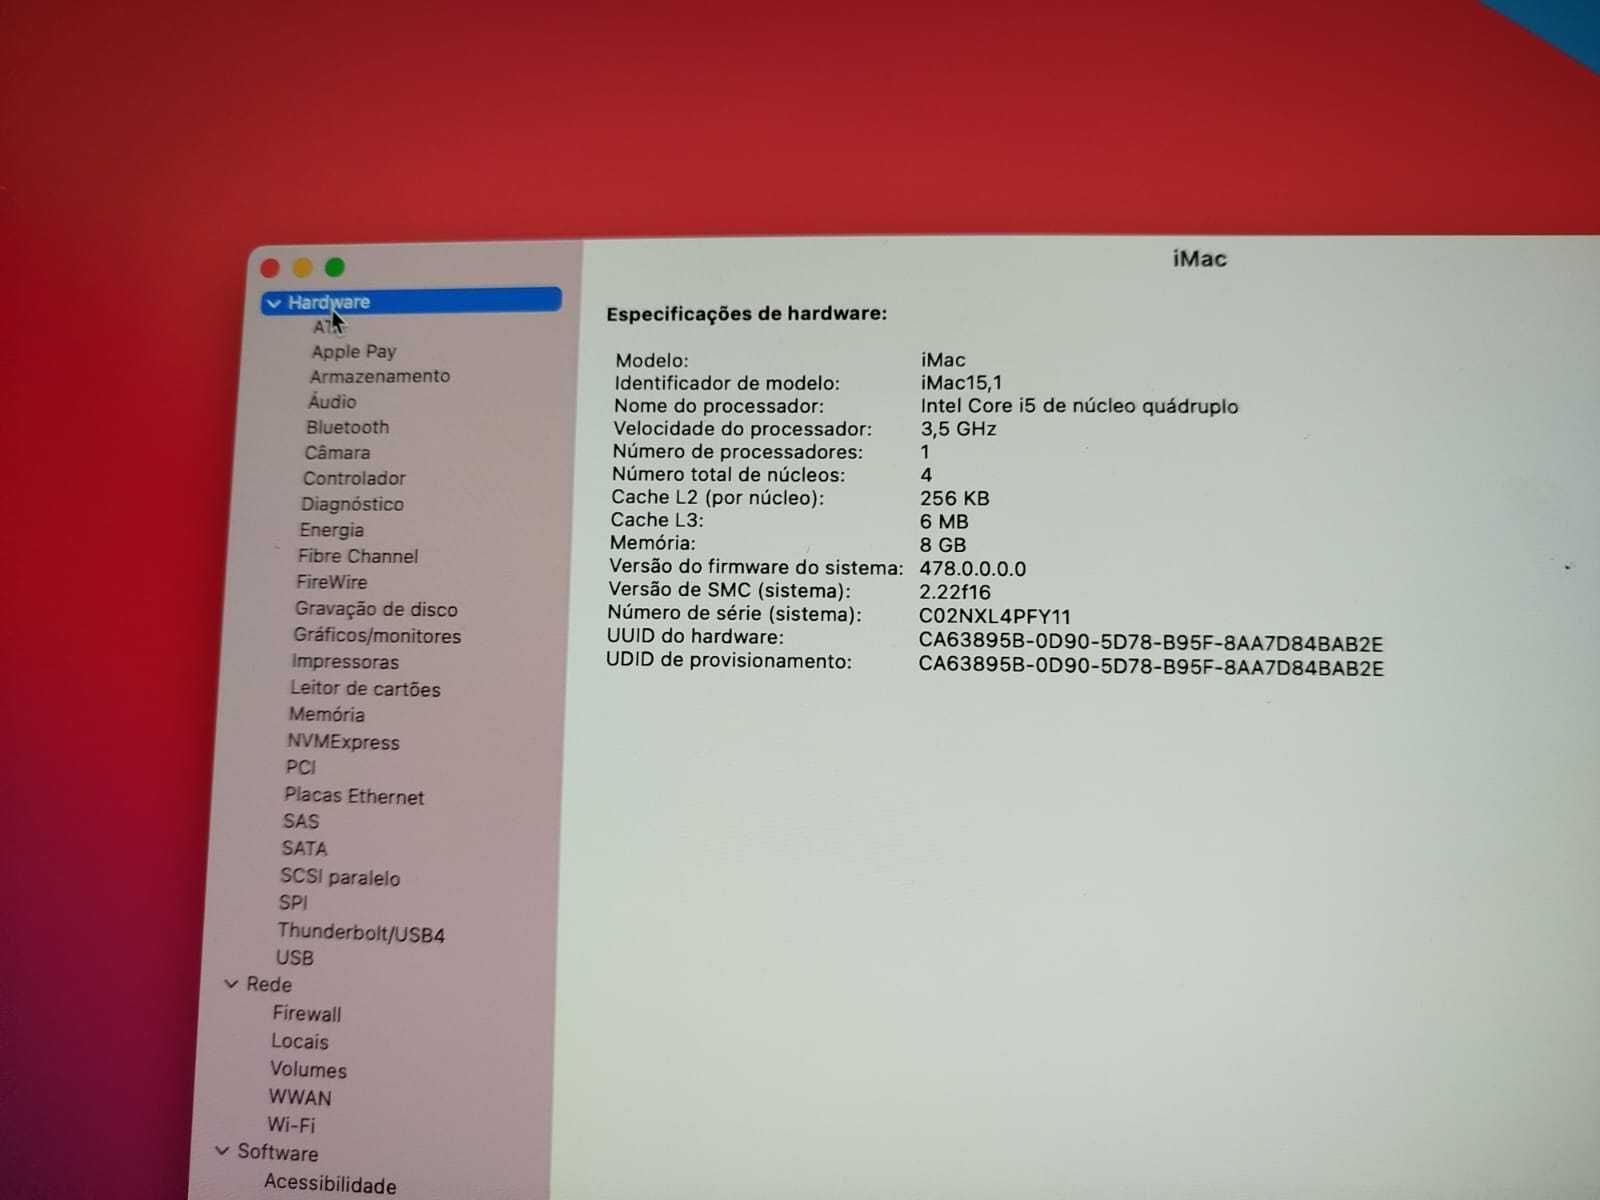The width and height of the screenshot is (1600, 1200).
Task: Select Impressoras in sidebar
Action: click(x=344, y=662)
